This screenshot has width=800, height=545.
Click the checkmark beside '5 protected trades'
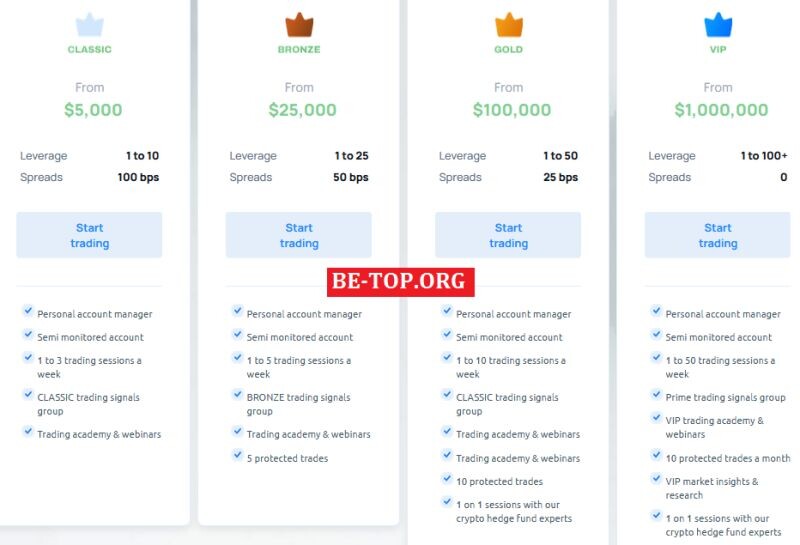(x=238, y=455)
